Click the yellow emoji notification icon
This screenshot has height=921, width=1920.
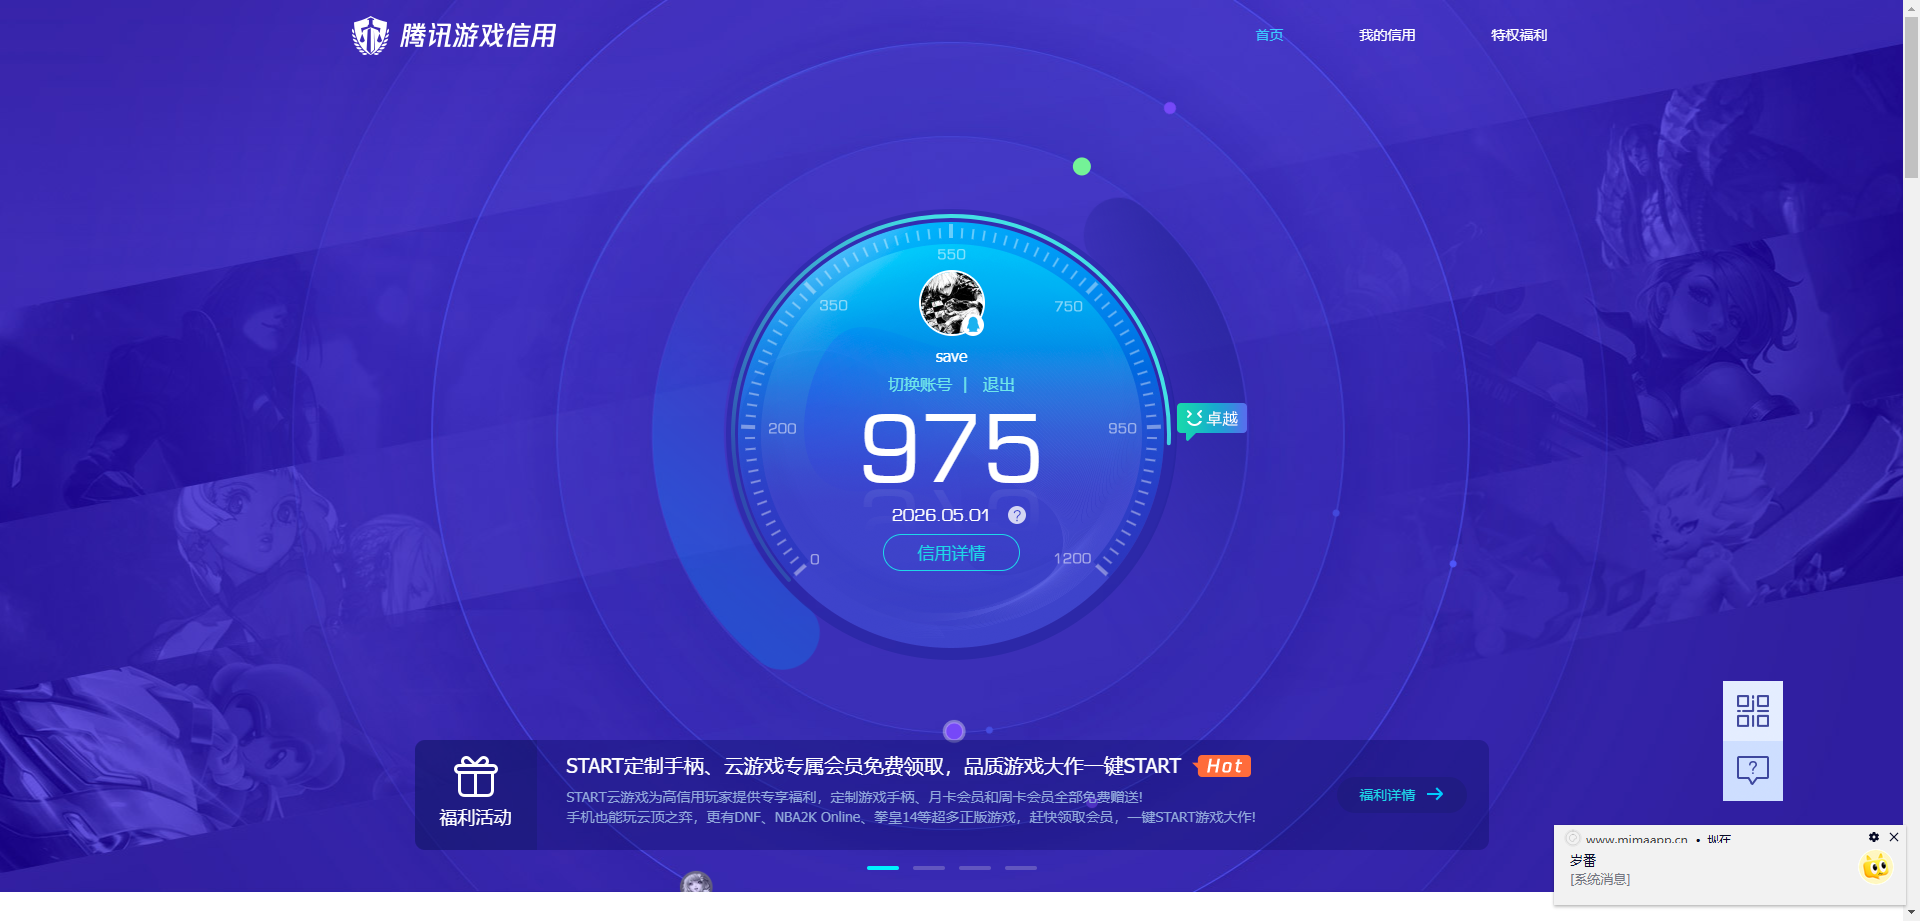(x=1876, y=866)
